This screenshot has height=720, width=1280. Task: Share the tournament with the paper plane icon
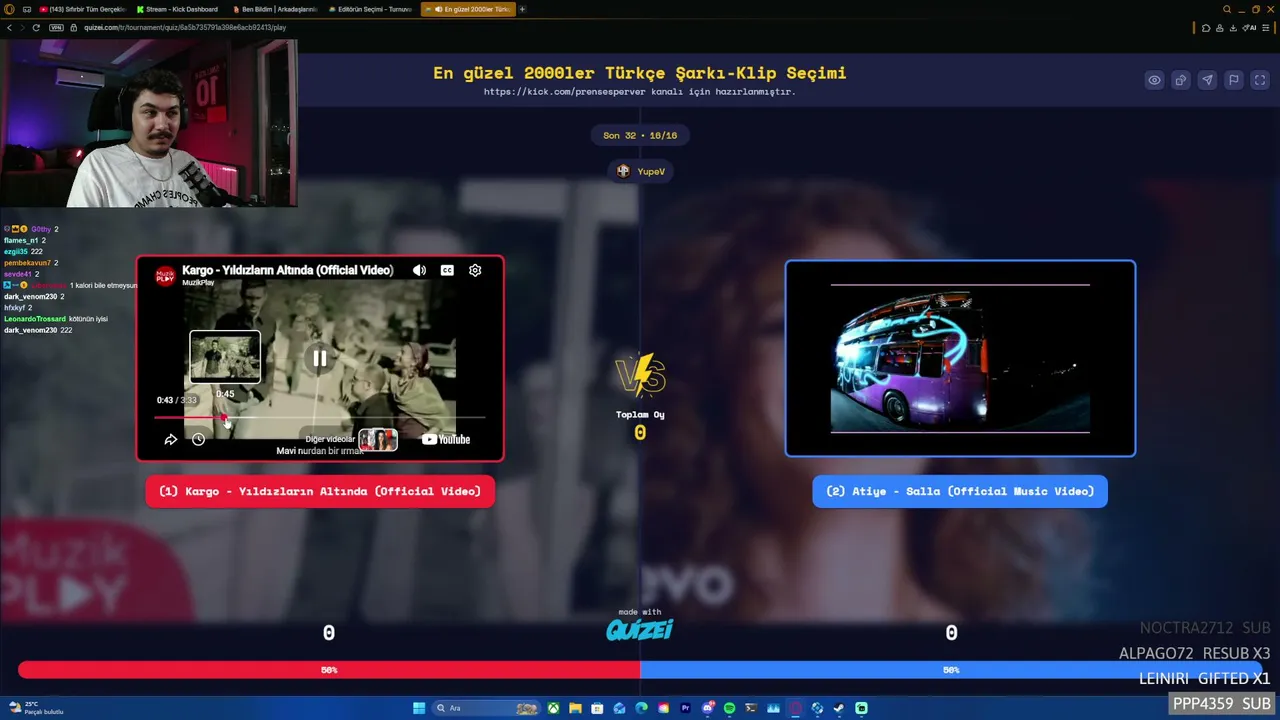tap(1207, 80)
